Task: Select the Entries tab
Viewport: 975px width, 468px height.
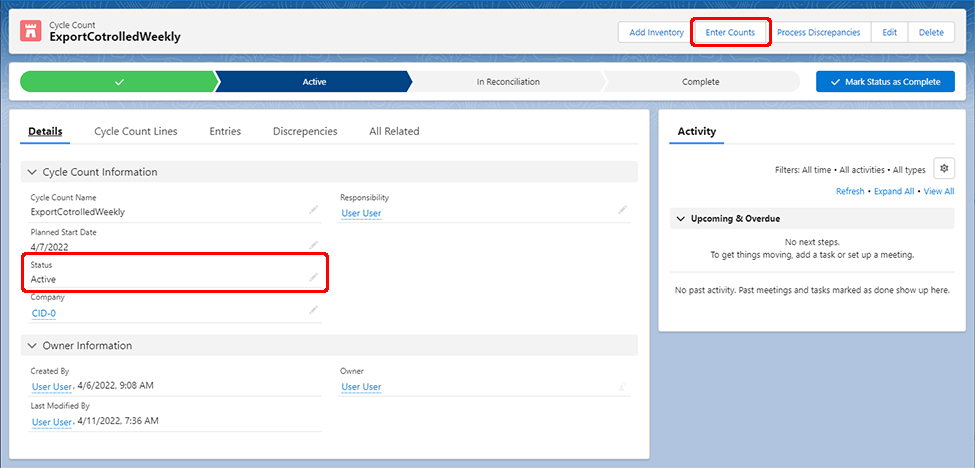Action: click(x=225, y=131)
